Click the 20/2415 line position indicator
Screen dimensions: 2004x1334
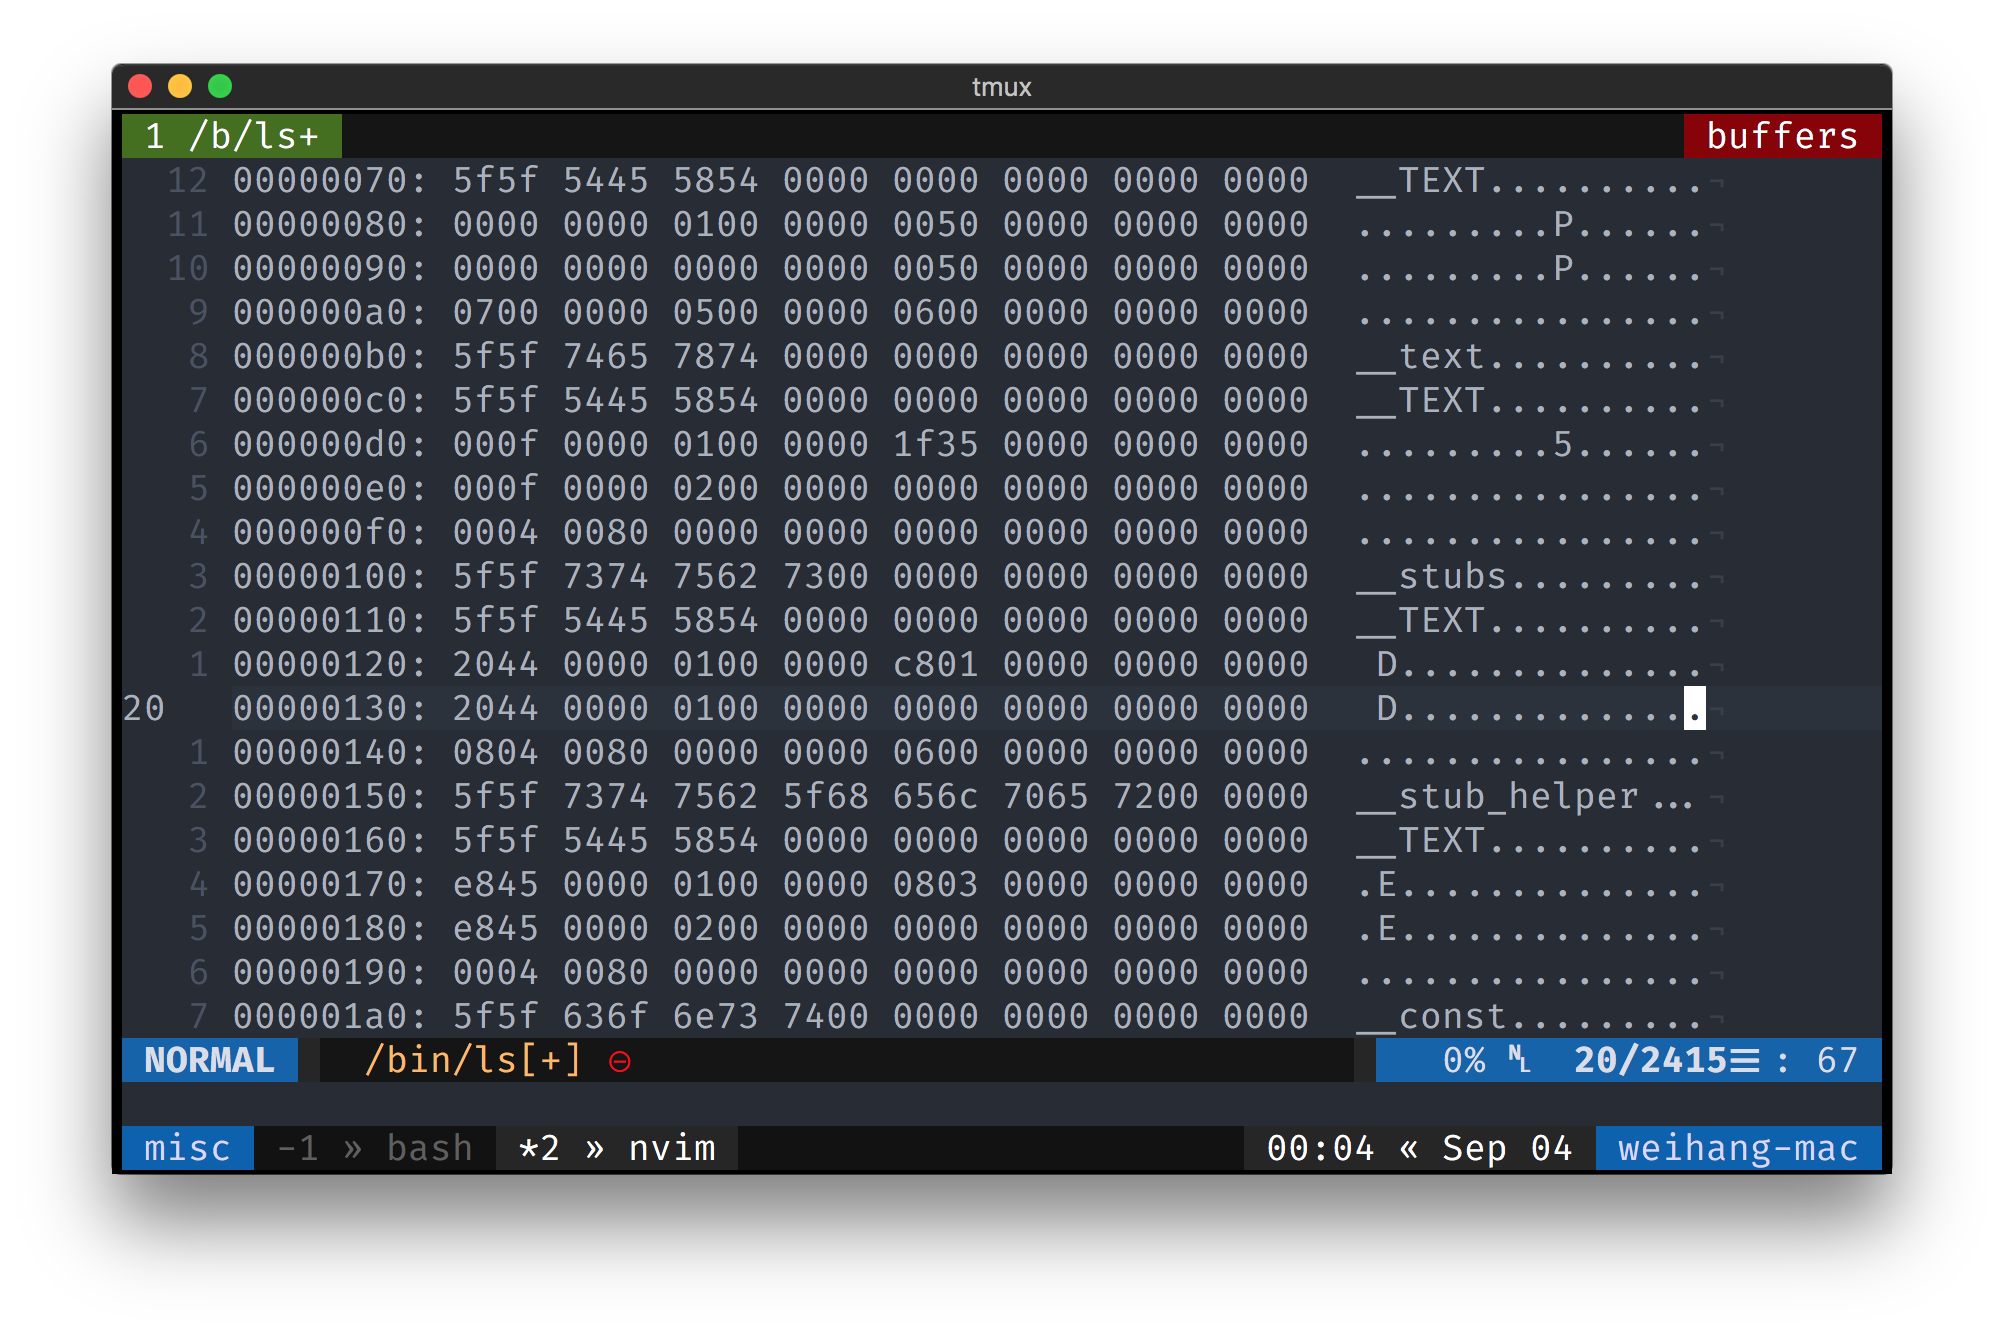(x=1650, y=1060)
